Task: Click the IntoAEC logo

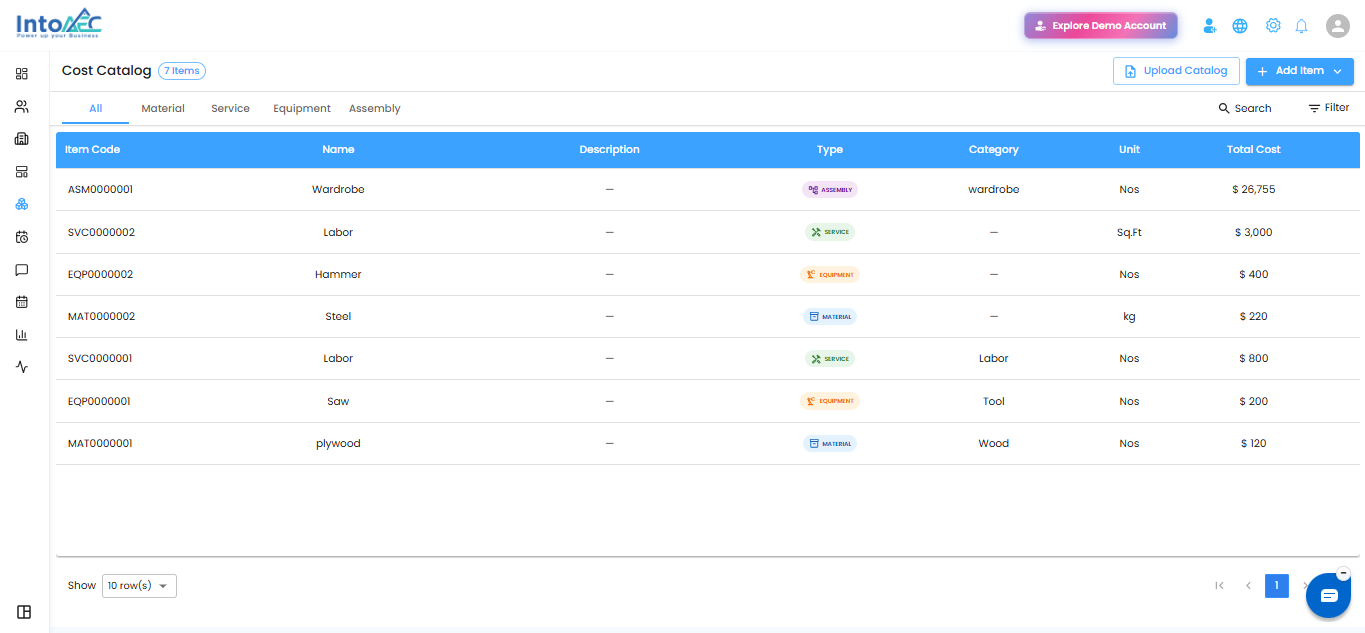Action: coord(59,24)
